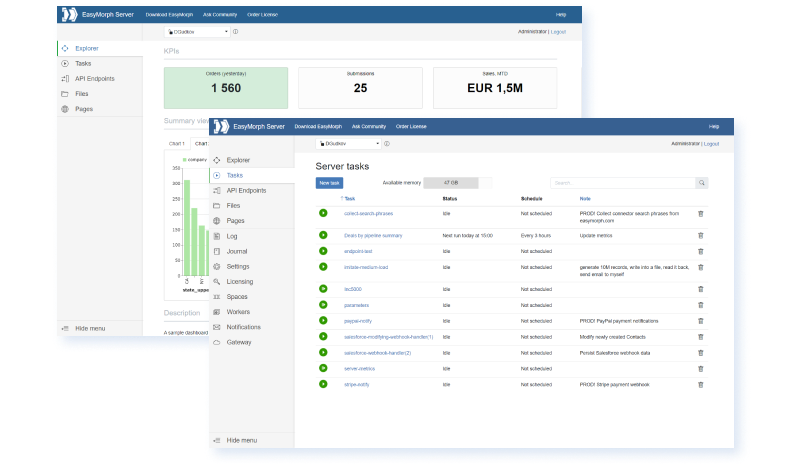The height and width of the screenshot is (466, 792).
Task: Click Help in the front window header
Action: pos(714,127)
